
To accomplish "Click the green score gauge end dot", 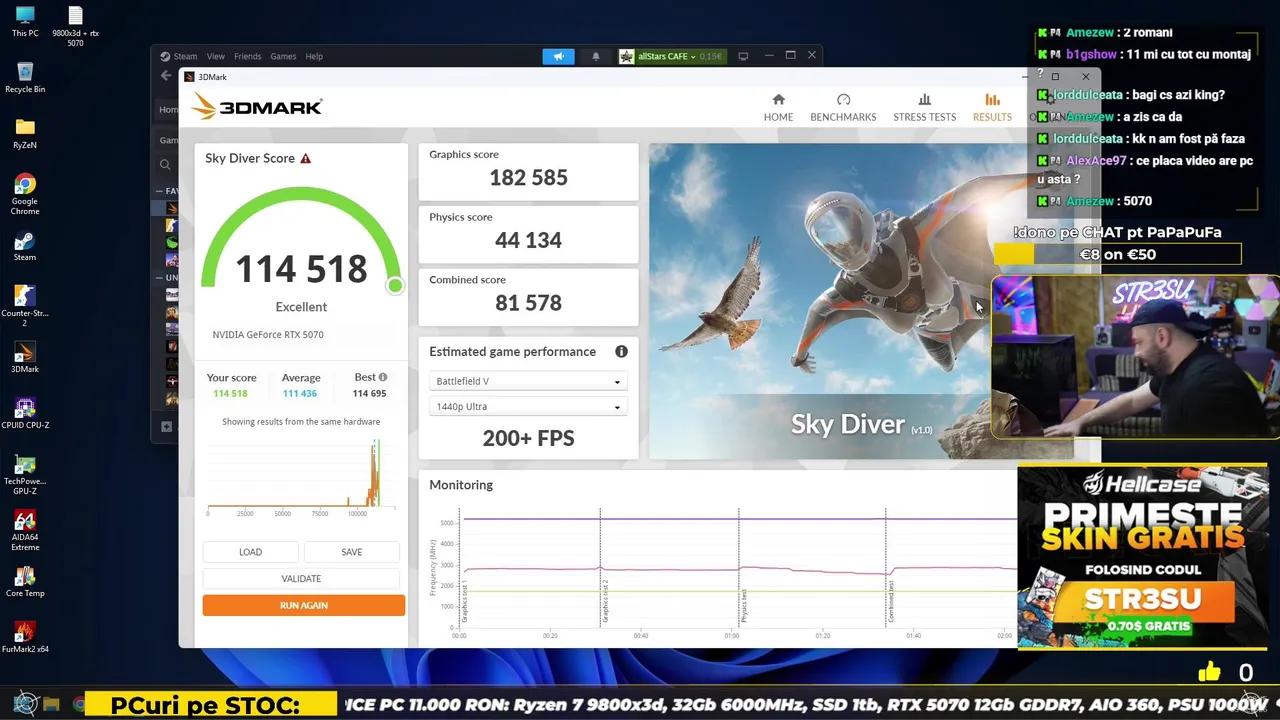I will (395, 286).
